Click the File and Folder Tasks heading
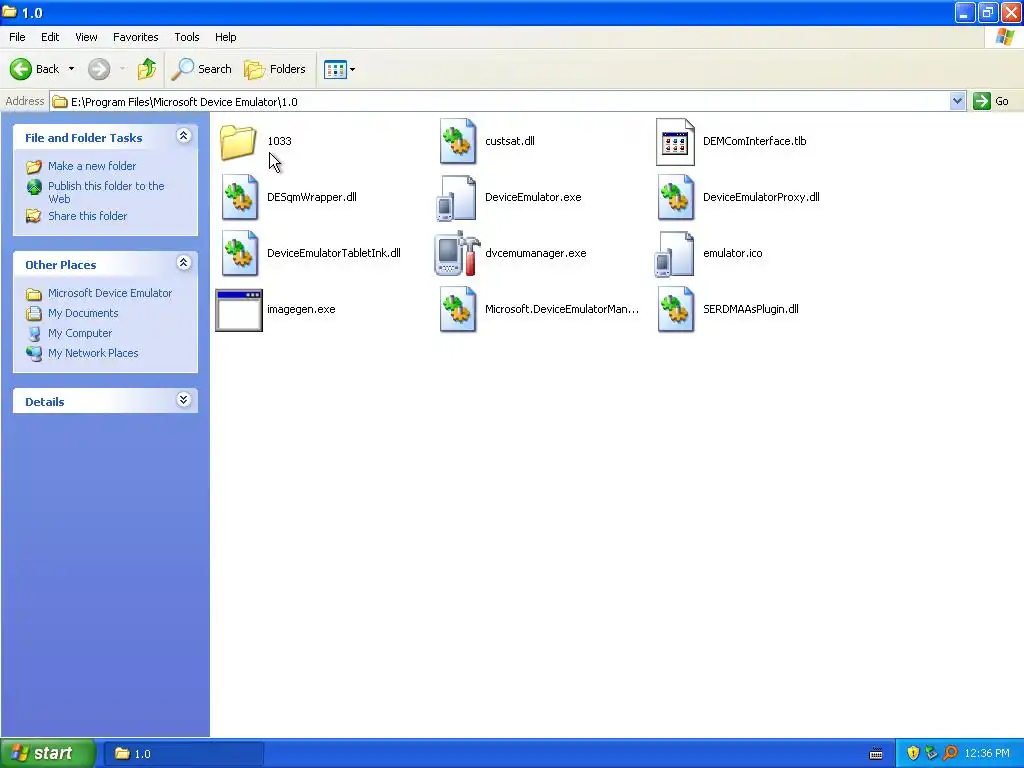The width and height of the screenshot is (1024, 768). (84, 138)
